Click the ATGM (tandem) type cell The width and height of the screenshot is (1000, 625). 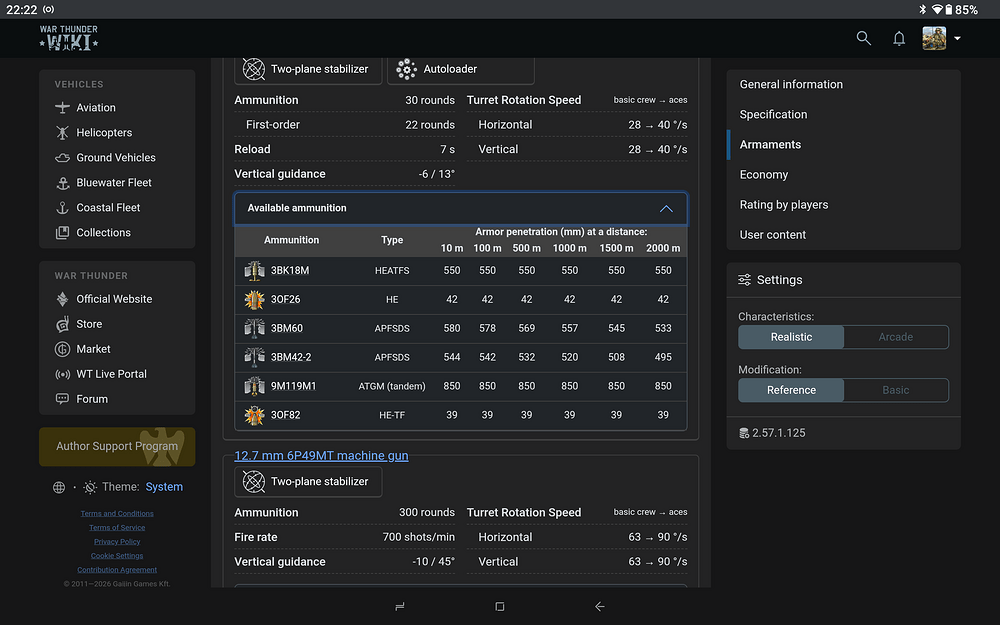392,386
